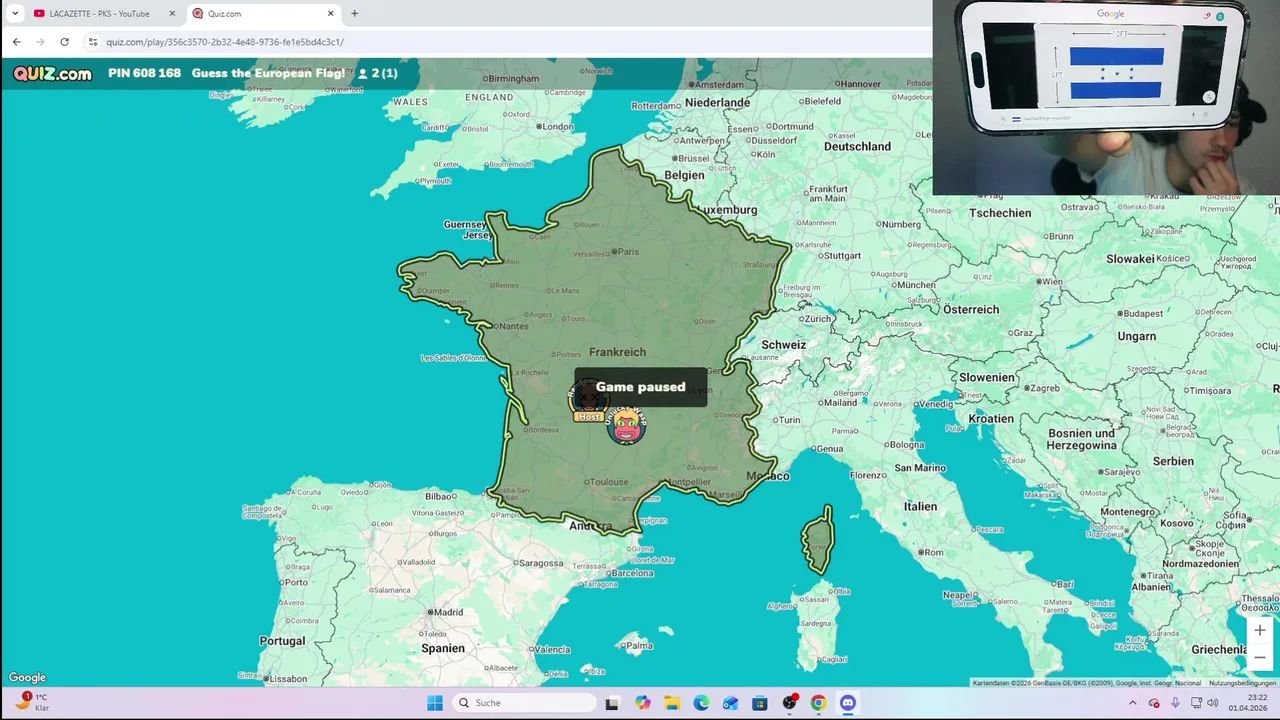Click the Game paused banner

[640, 387]
